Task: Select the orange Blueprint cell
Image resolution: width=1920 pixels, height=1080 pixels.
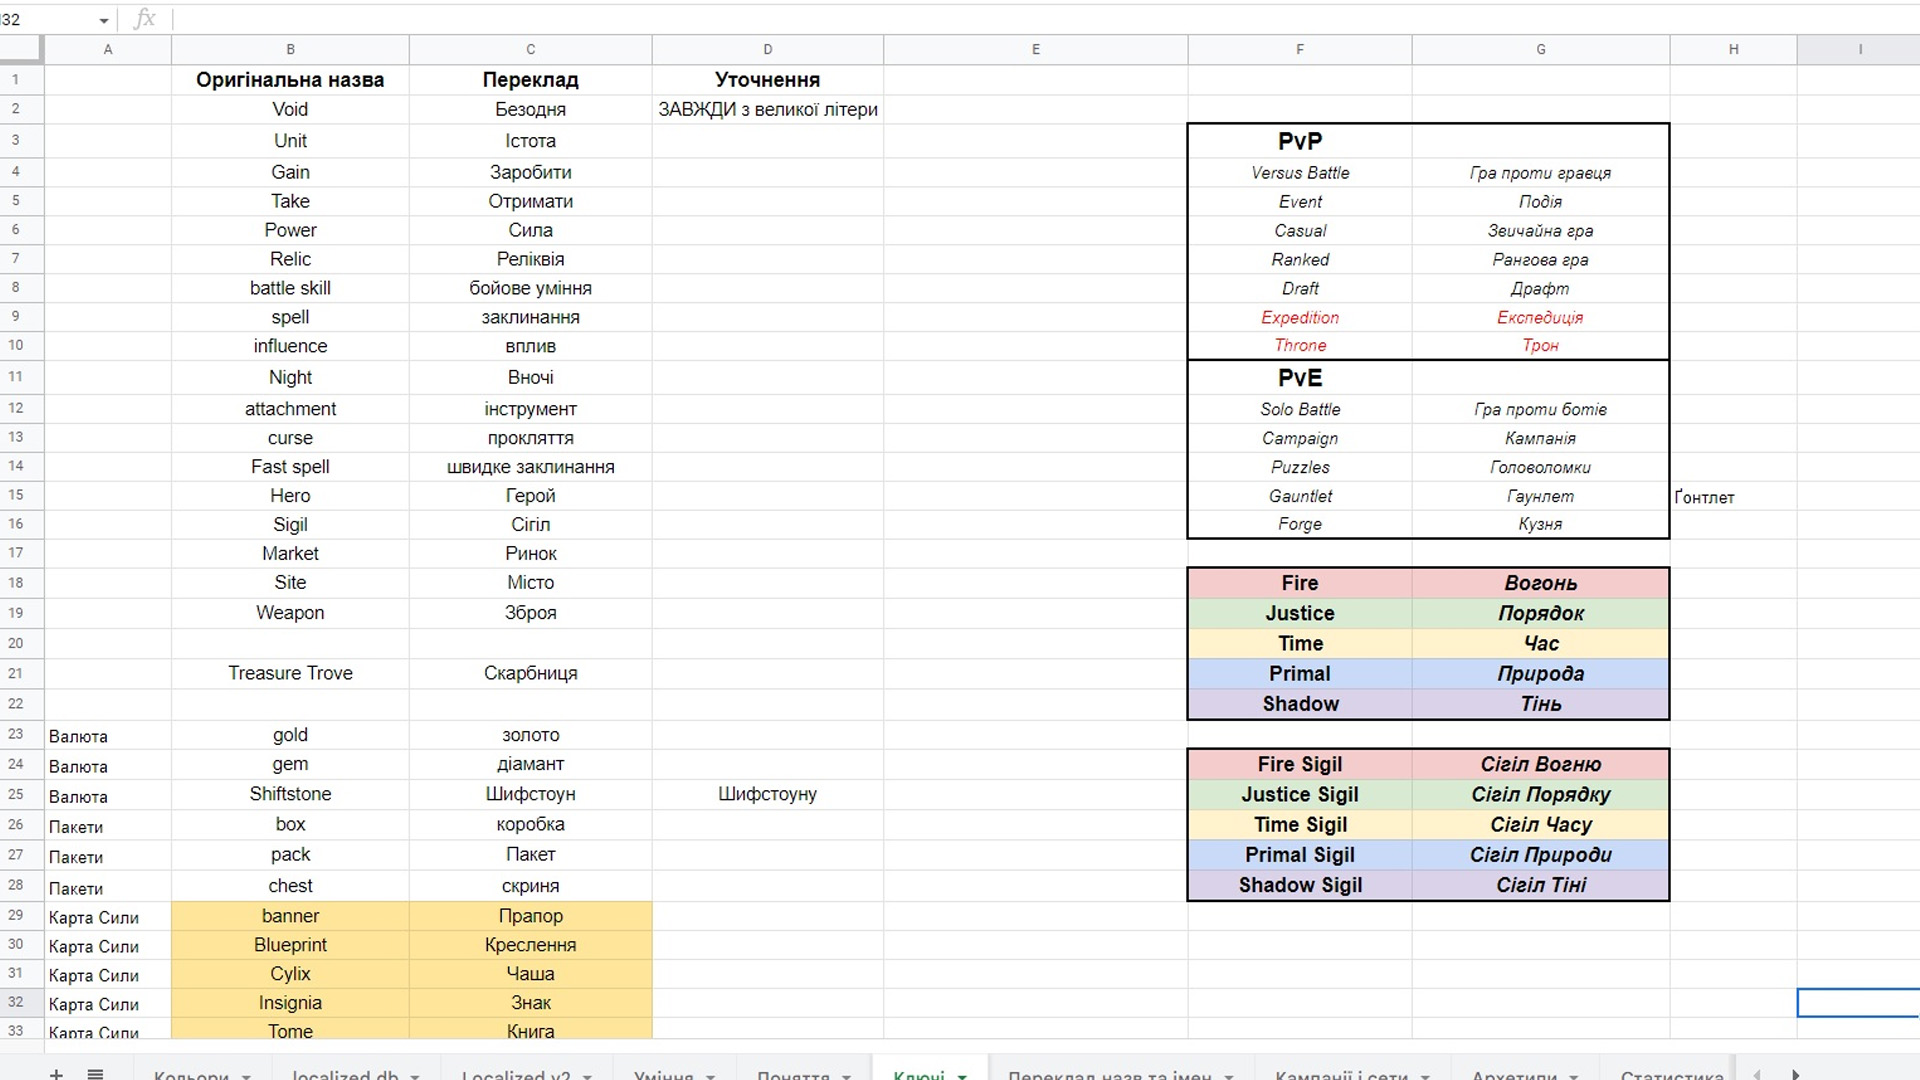Action: pos(290,945)
